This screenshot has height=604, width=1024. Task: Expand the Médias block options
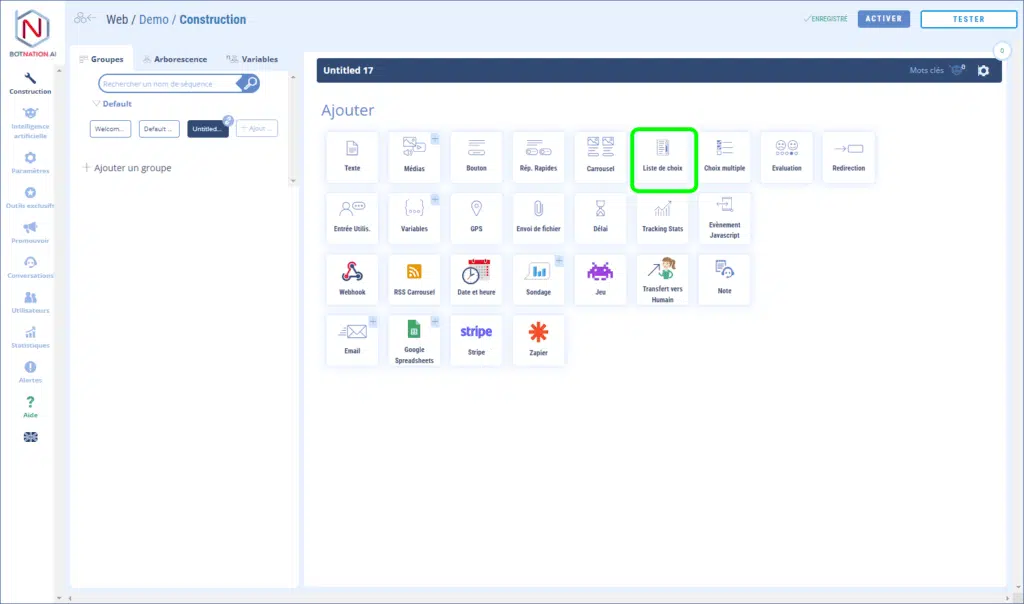pos(435,138)
